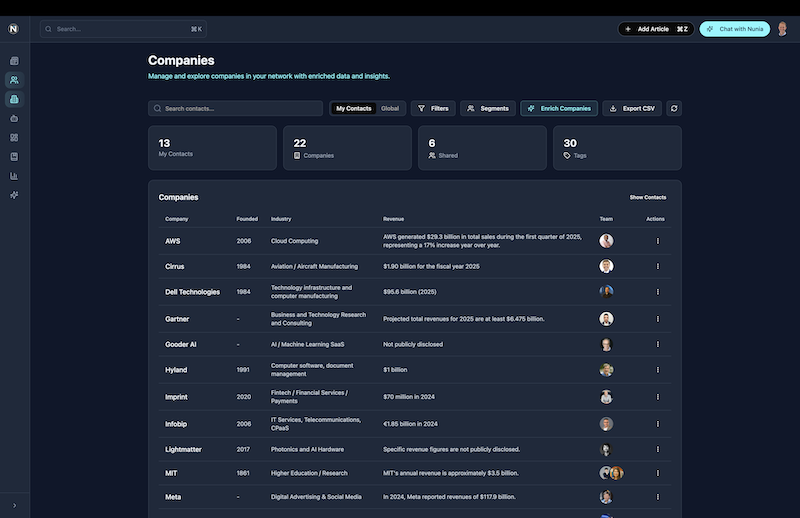Open the four-squares grid sidebar icon
This screenshot has width=800, height=518.
pos(14,138)
